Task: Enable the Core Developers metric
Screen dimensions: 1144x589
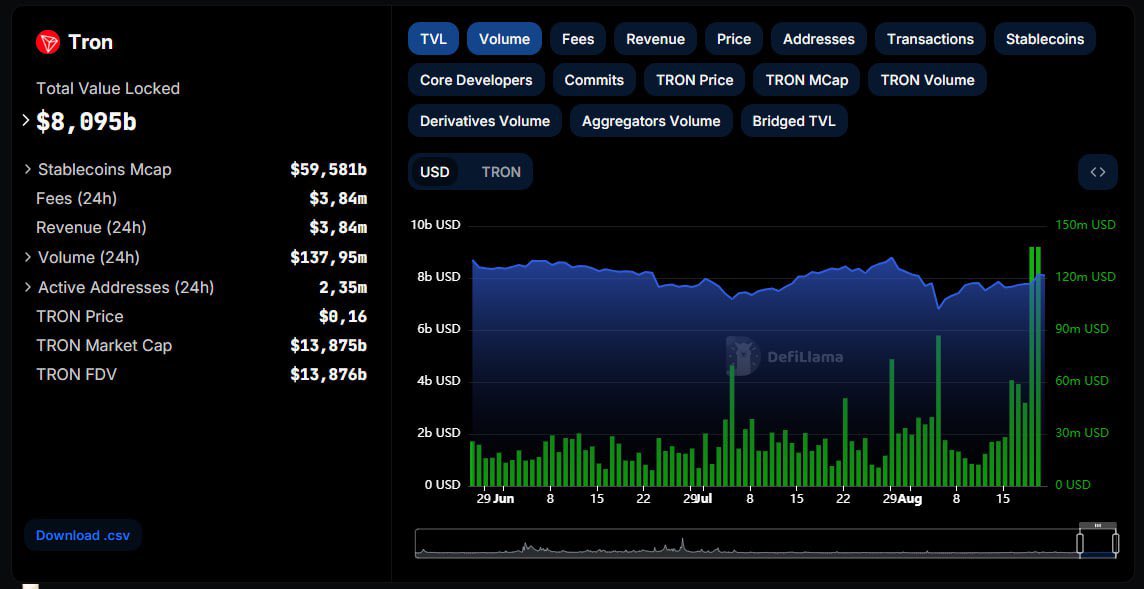Action: pyautogui.click(x=476, y=80)
